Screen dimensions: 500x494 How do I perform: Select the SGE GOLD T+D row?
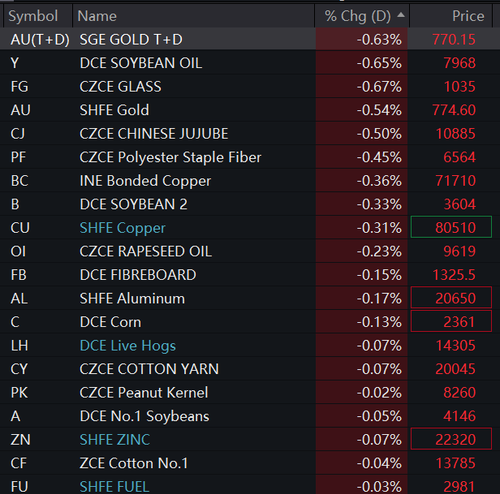point(250,39)
